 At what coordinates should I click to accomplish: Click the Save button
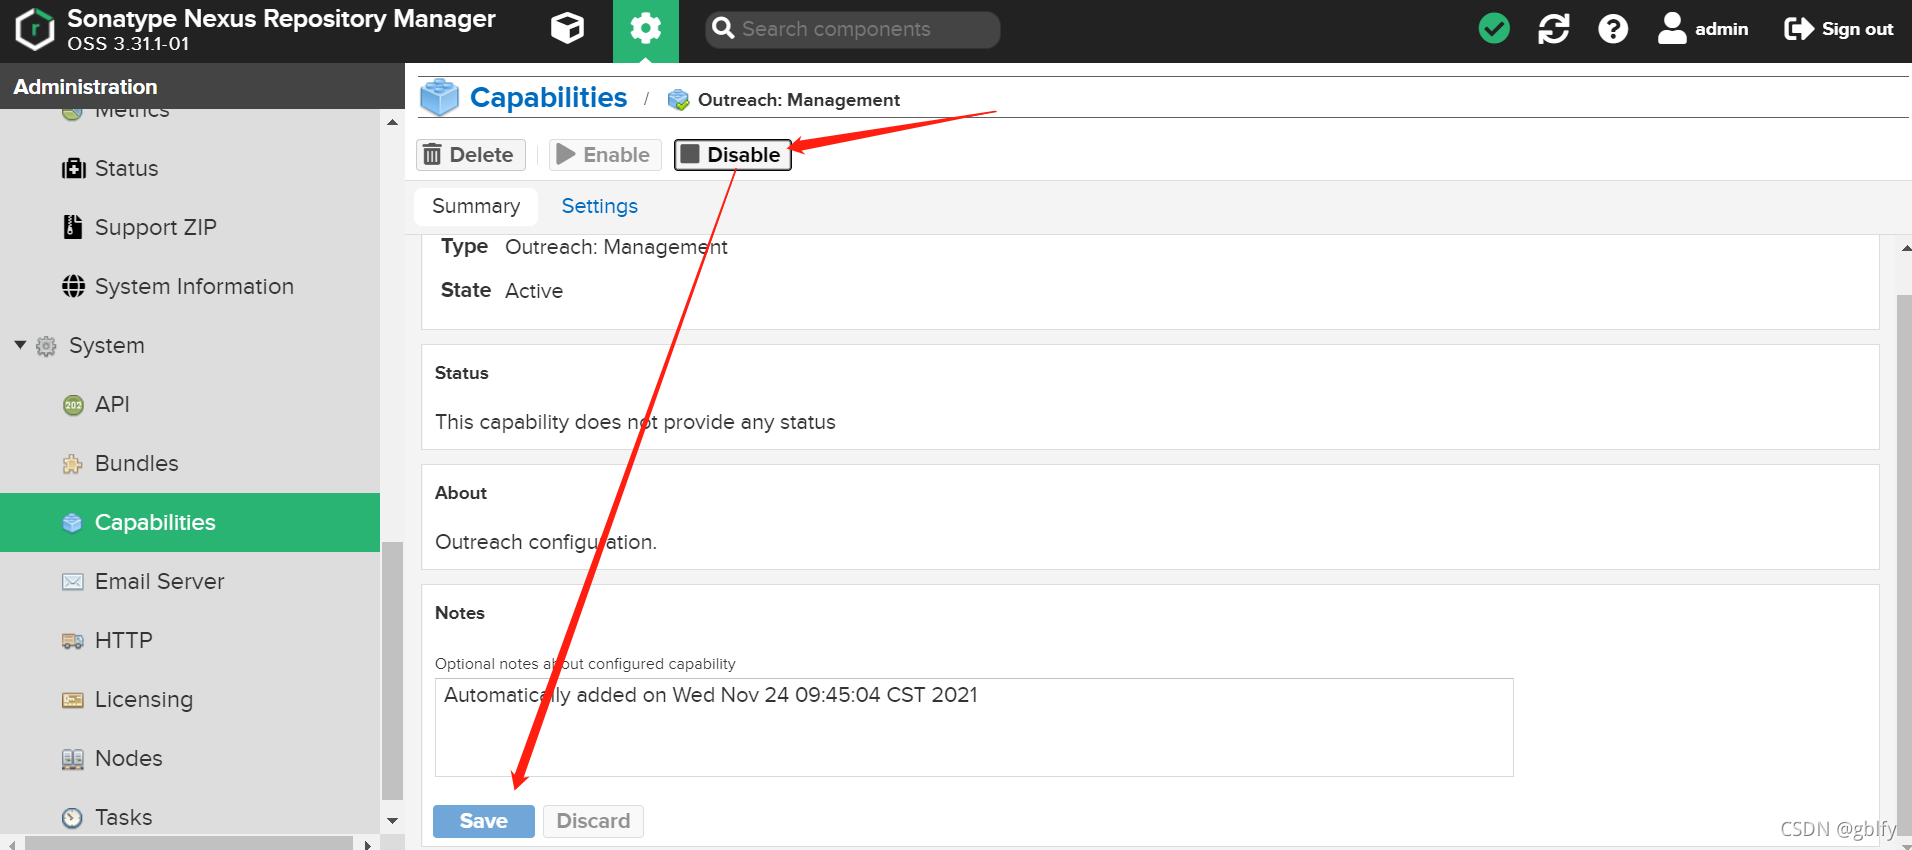pos(483,821)
